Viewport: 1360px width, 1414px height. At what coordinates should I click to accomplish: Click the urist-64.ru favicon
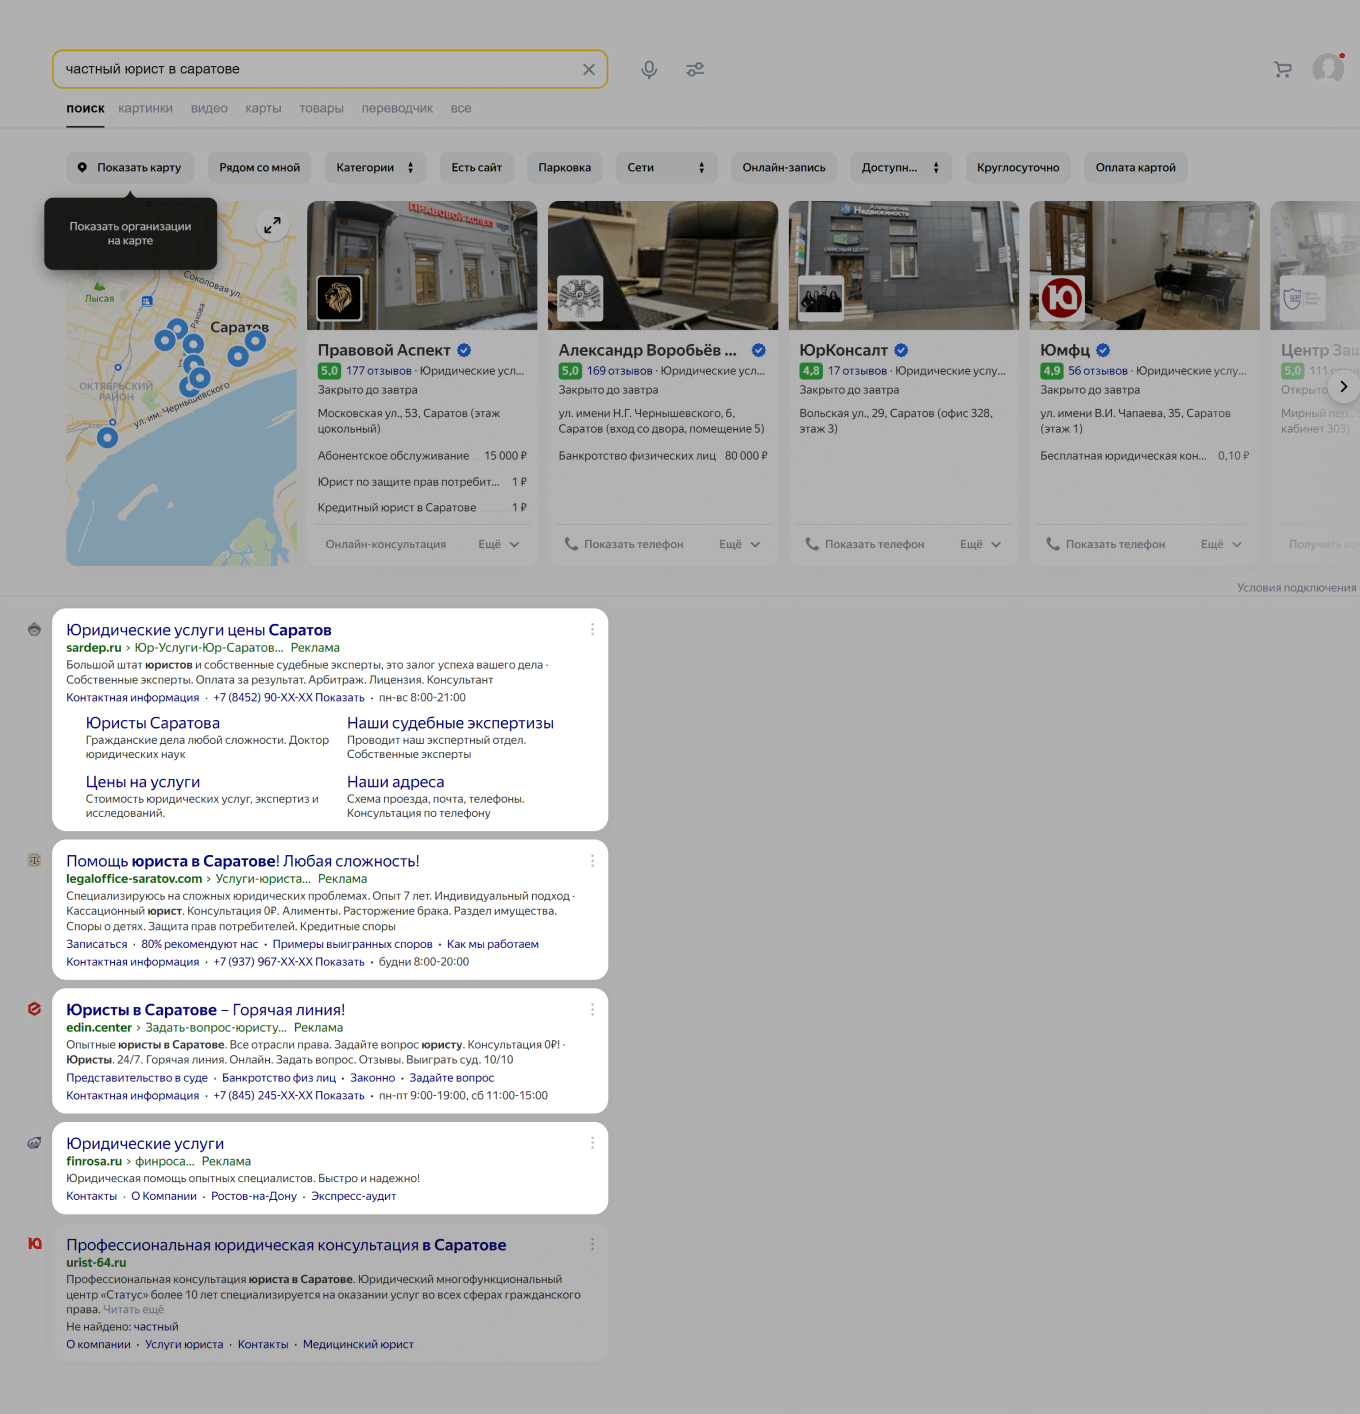[34, 1243]
